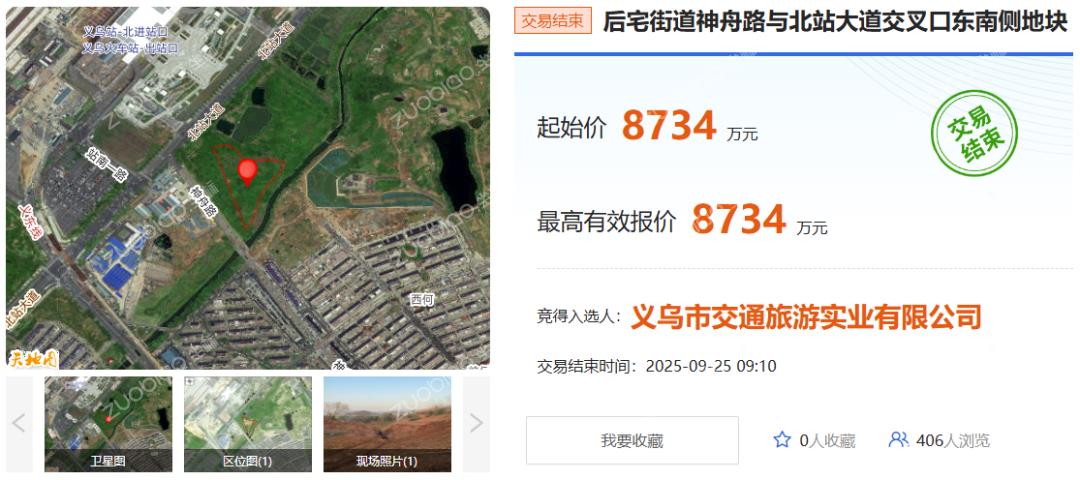This screenshot has width=1080, height=480.
Task: Click the 神舟路 road label
Action: pos(205,202)
